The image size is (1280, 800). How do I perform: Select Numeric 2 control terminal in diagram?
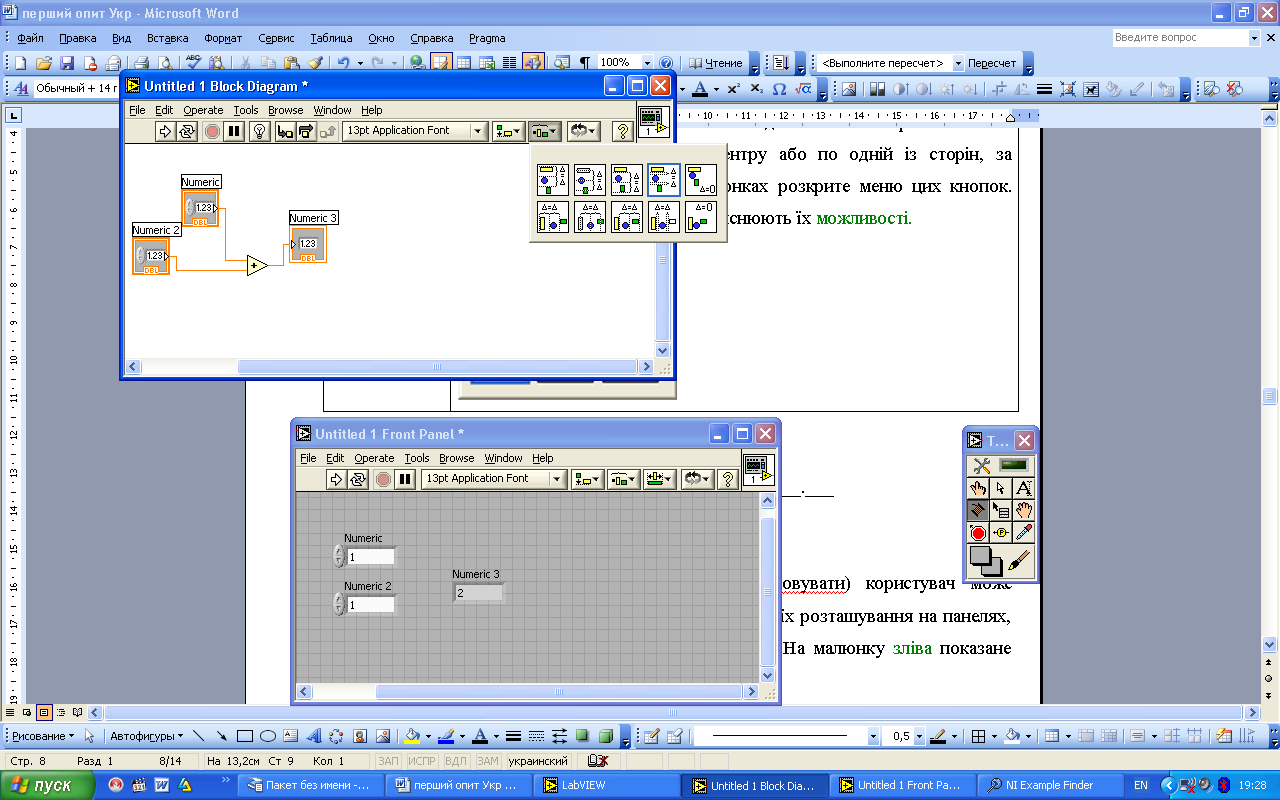[151, 256]
